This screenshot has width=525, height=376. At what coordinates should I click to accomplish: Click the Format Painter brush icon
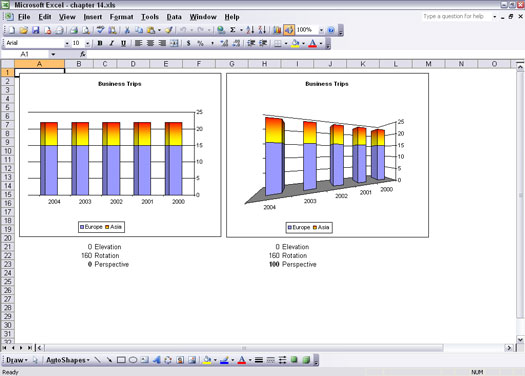[169, 30]
